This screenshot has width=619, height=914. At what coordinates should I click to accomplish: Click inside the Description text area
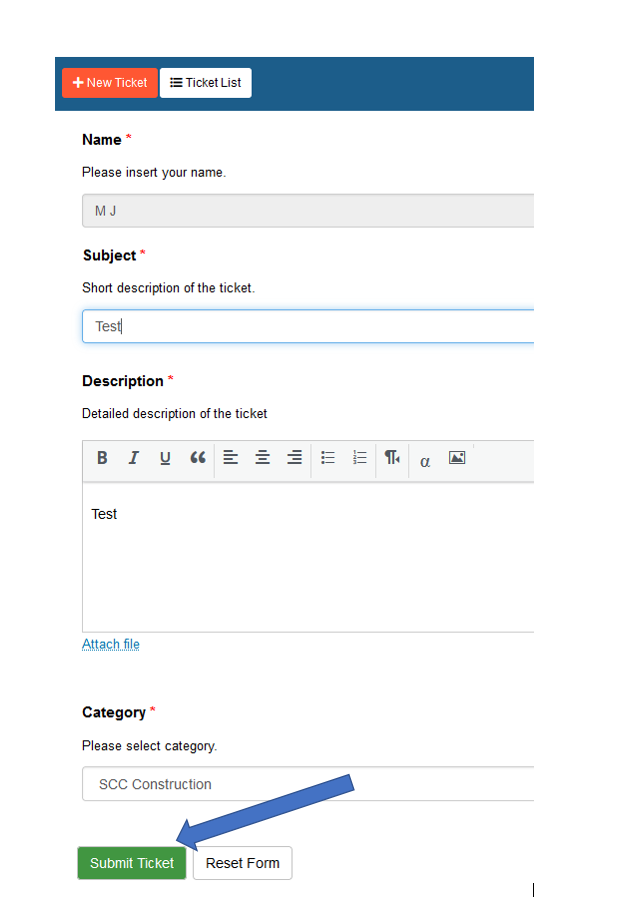308,557
